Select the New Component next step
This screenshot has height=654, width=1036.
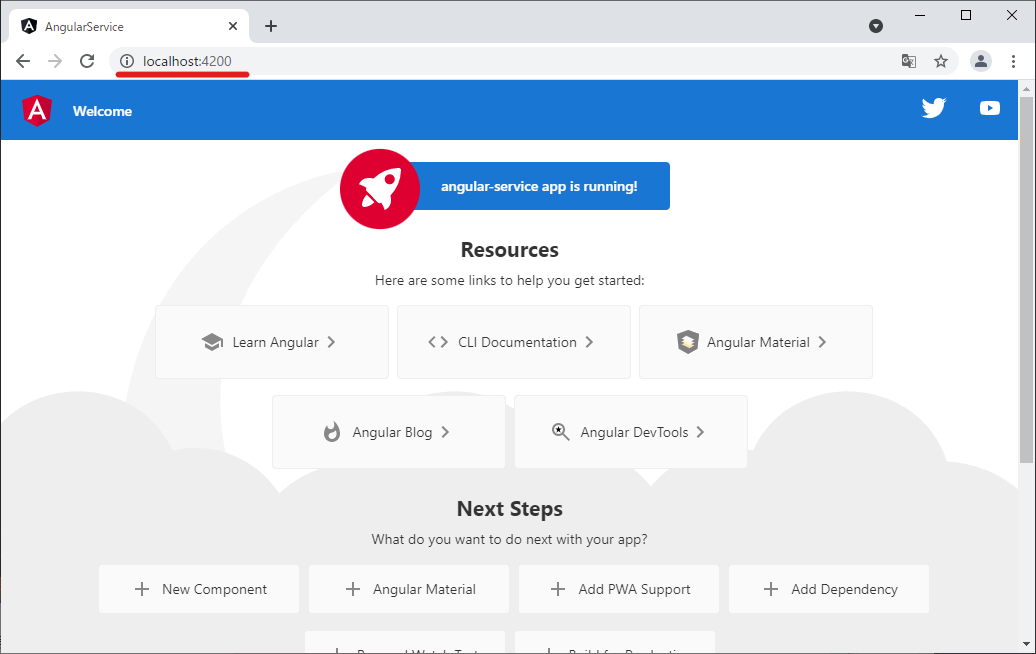pyautogui.click(x=199, y=589)
